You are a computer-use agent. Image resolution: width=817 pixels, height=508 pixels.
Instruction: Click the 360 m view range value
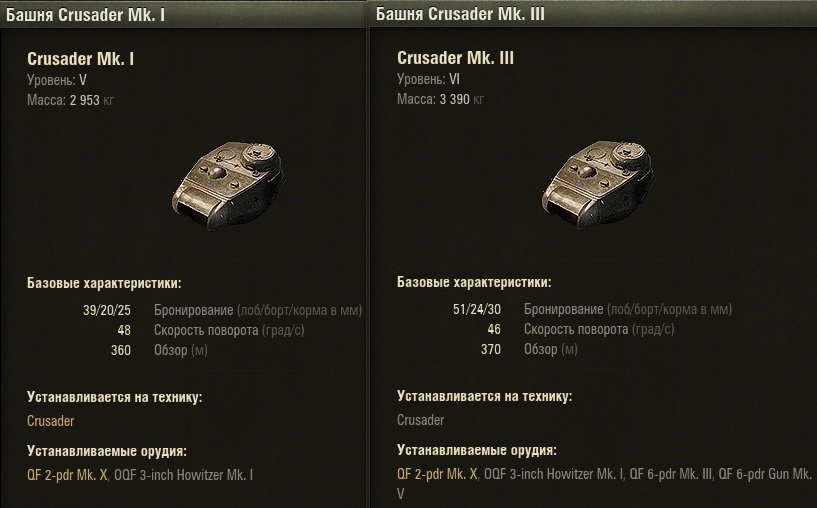click(121, 350)
